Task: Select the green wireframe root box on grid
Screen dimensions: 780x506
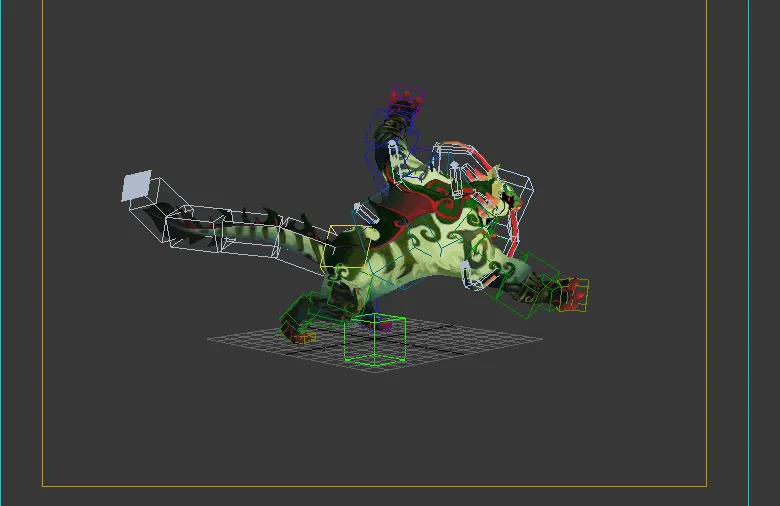Action: tap(375, 340)
